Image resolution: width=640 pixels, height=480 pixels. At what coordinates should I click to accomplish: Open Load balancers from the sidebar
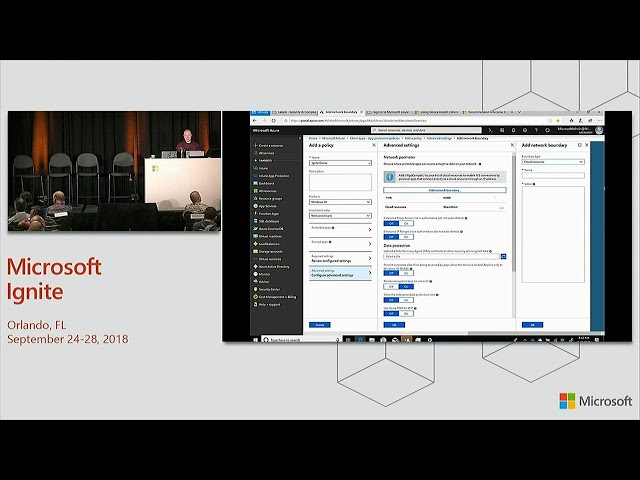[x=267, y=244]
